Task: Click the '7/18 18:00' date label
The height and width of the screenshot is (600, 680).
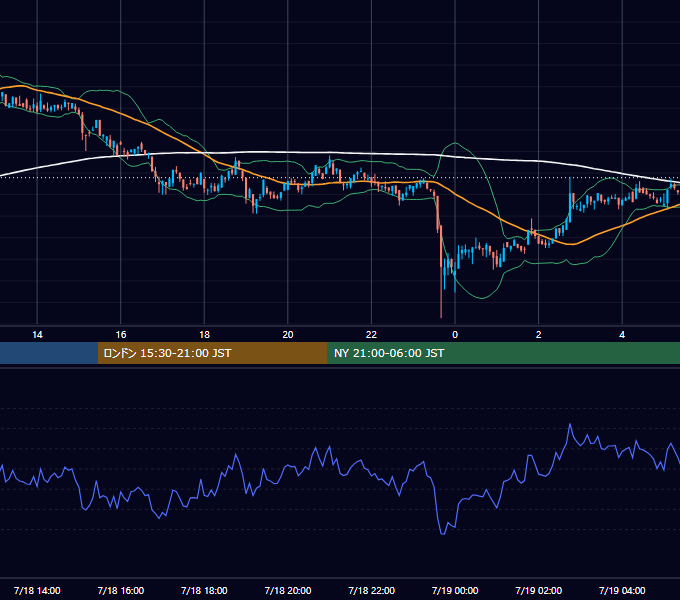Action: (x=204, y=590)
